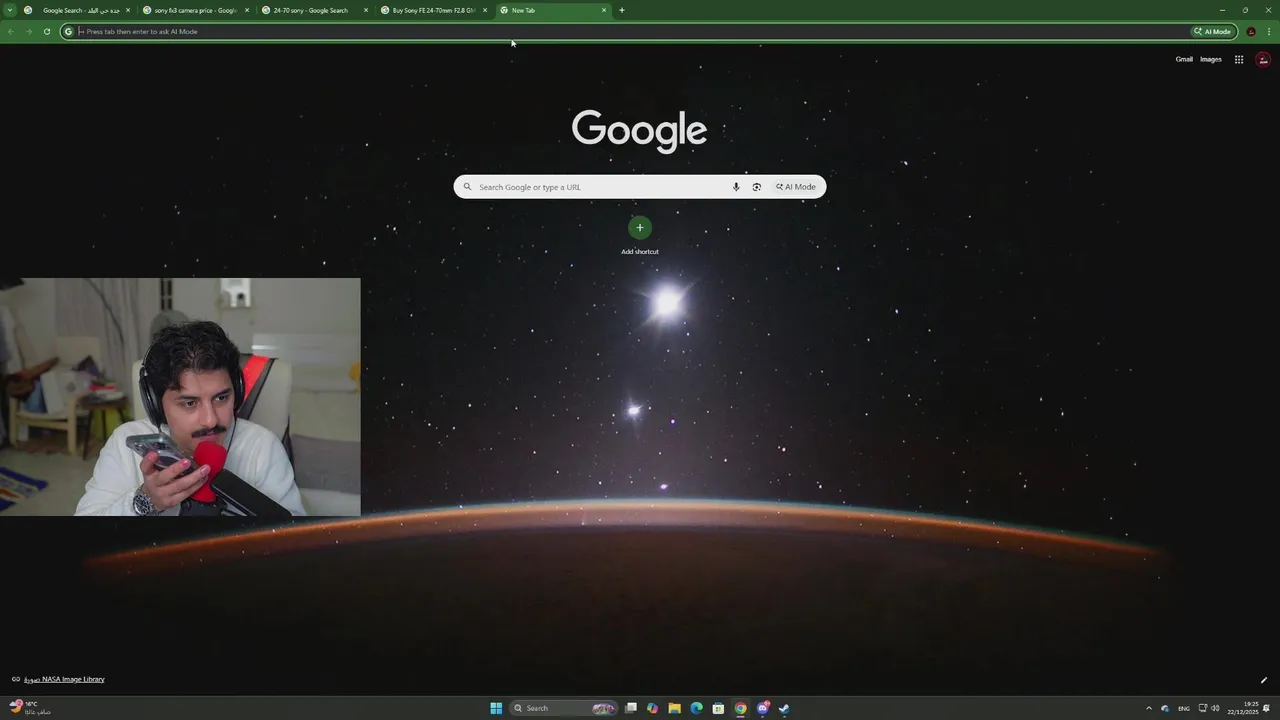The image size is (1280, 720).
Task: Open Steam from the taskbar
Action: 784,708
